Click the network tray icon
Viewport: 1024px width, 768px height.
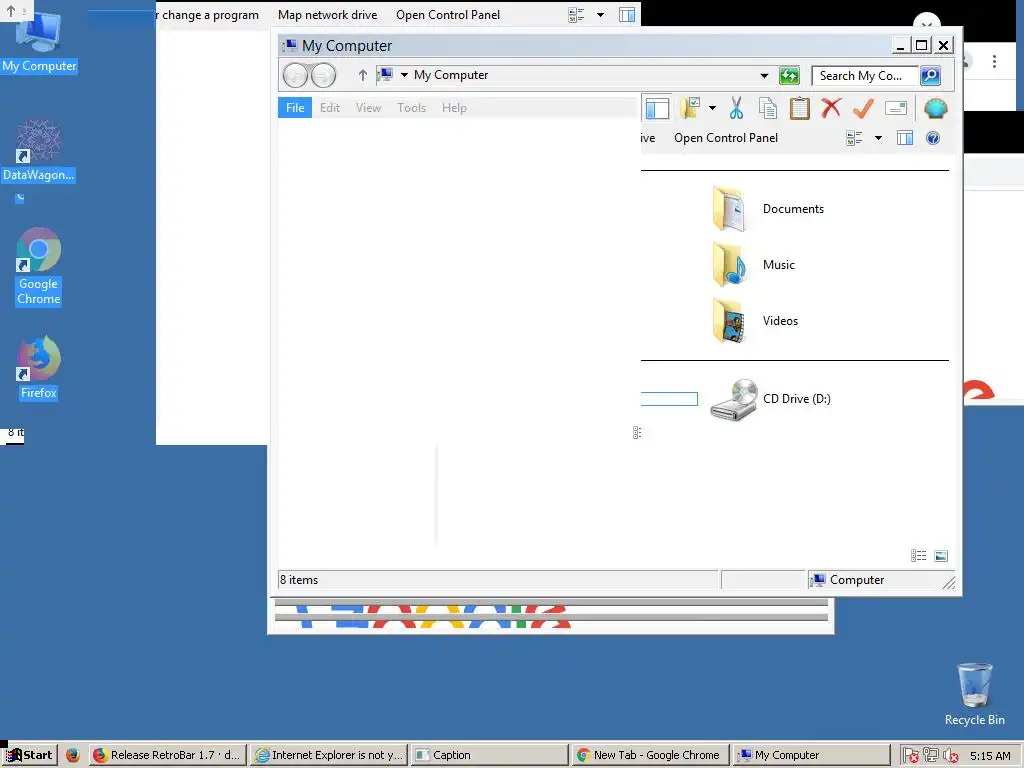931,755
